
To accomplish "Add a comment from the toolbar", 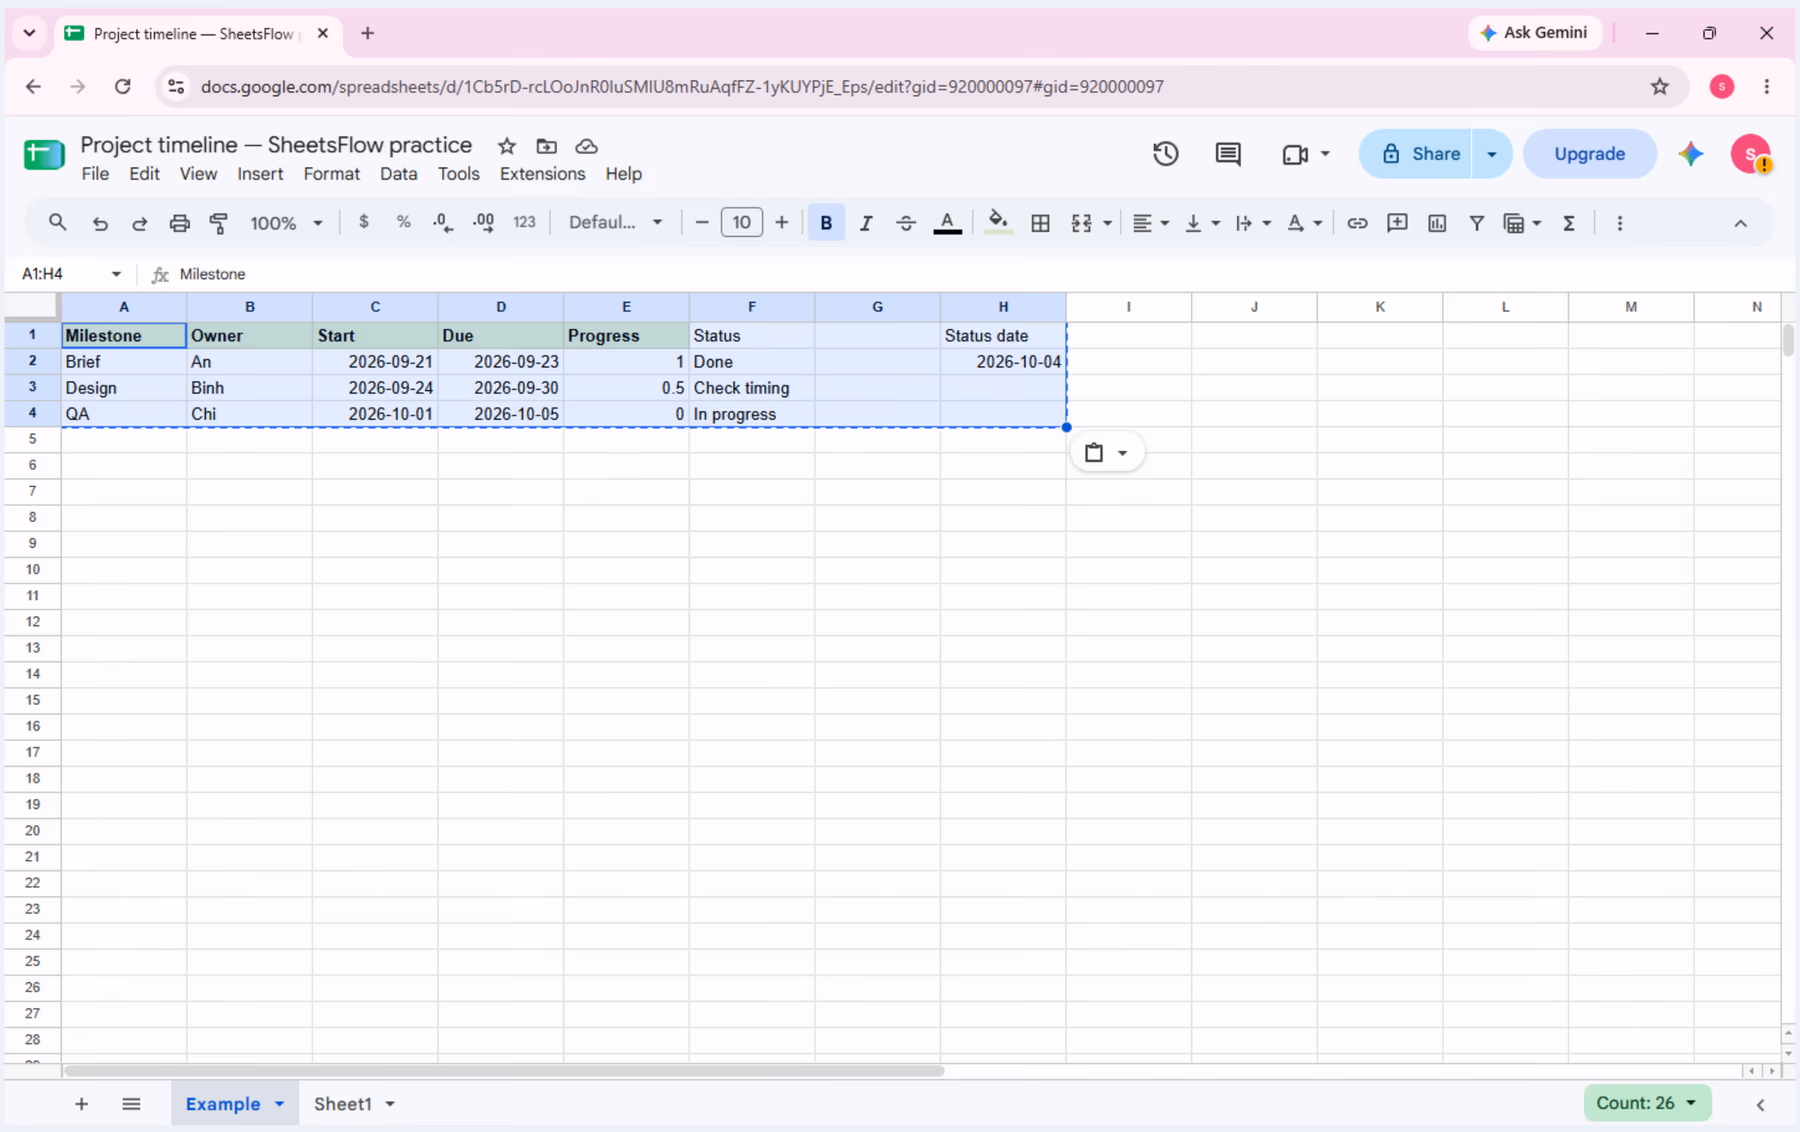I will tap(1397, 223).
